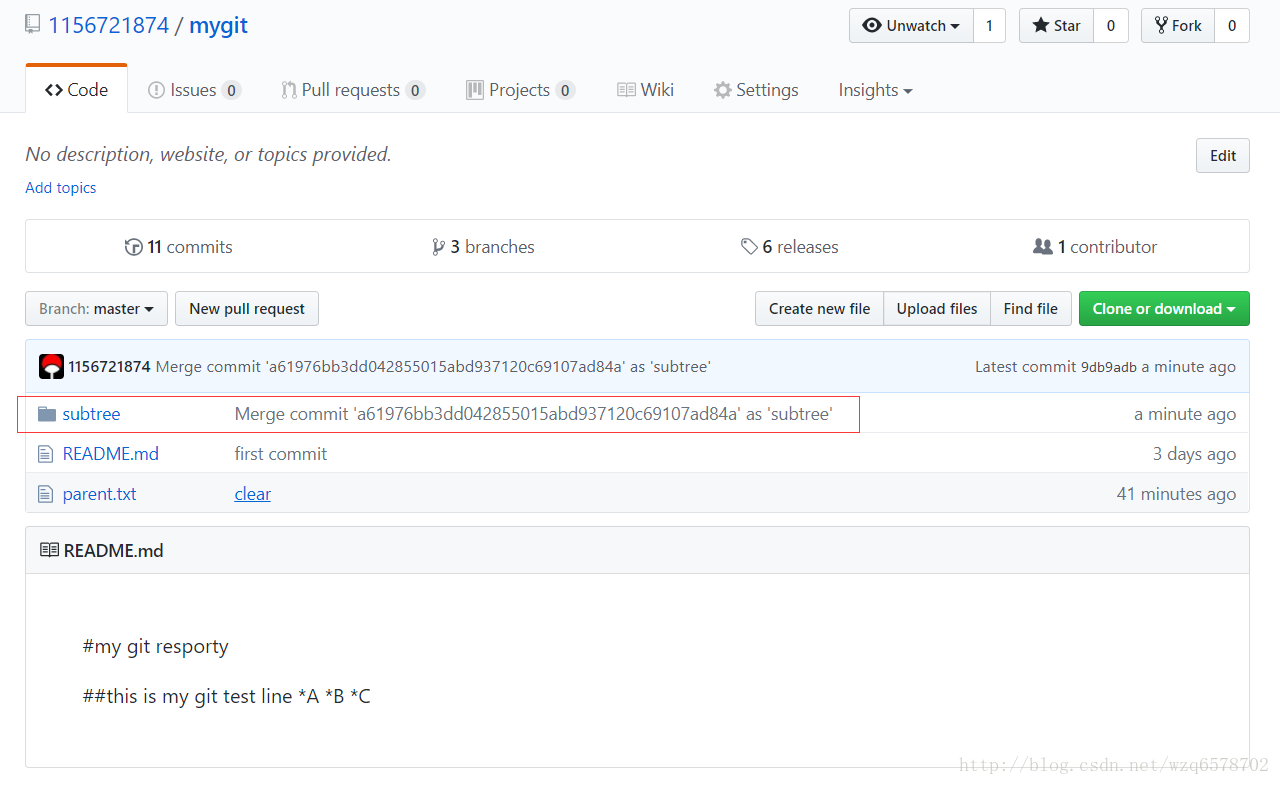1280x785 pixels.
Task: Click the star icon on Star button
Action: (1041, 26)
